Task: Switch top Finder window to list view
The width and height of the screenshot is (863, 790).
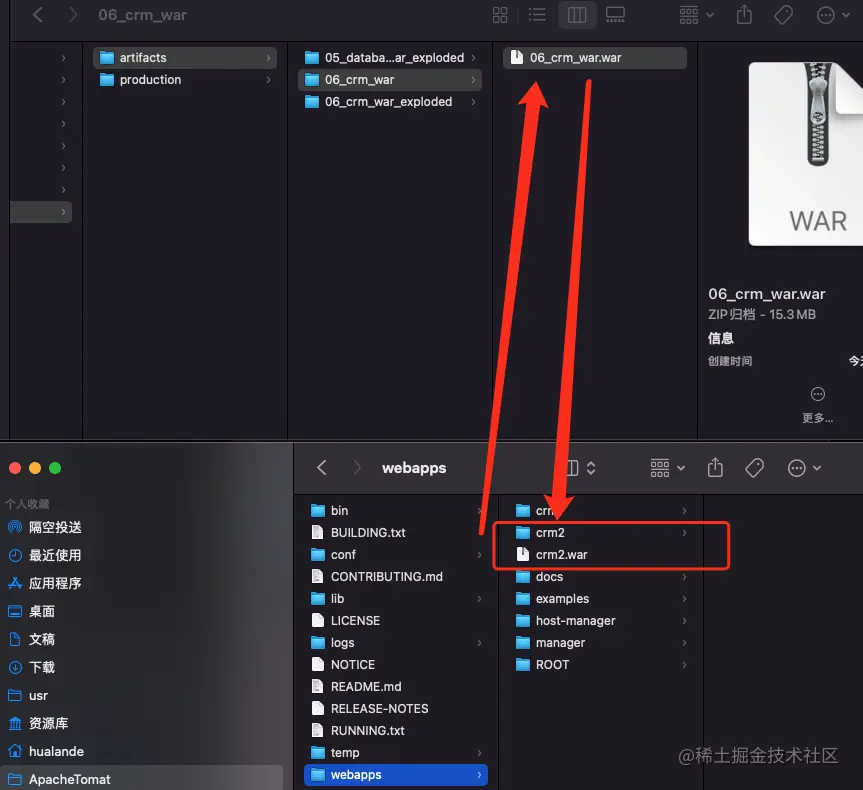Action: coord(537,15)
